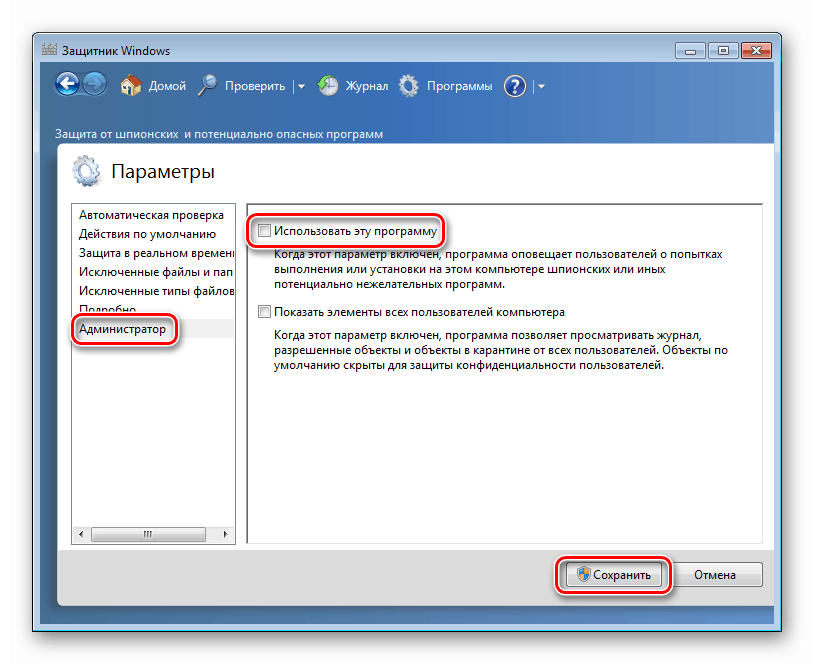Toggle Показать элементы всех пользователей компьютера checkbox
Image resolution: width=814 pixels, height=664 pixels.
(x=264, y=311)
